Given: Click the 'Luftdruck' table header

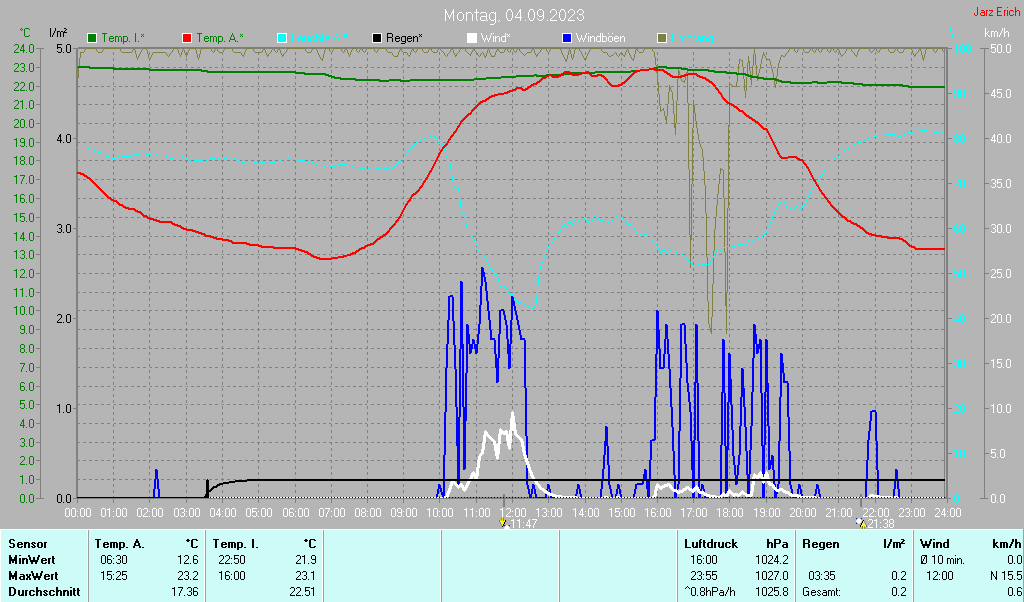Looking at the screenshot, I should click(711, 544).
